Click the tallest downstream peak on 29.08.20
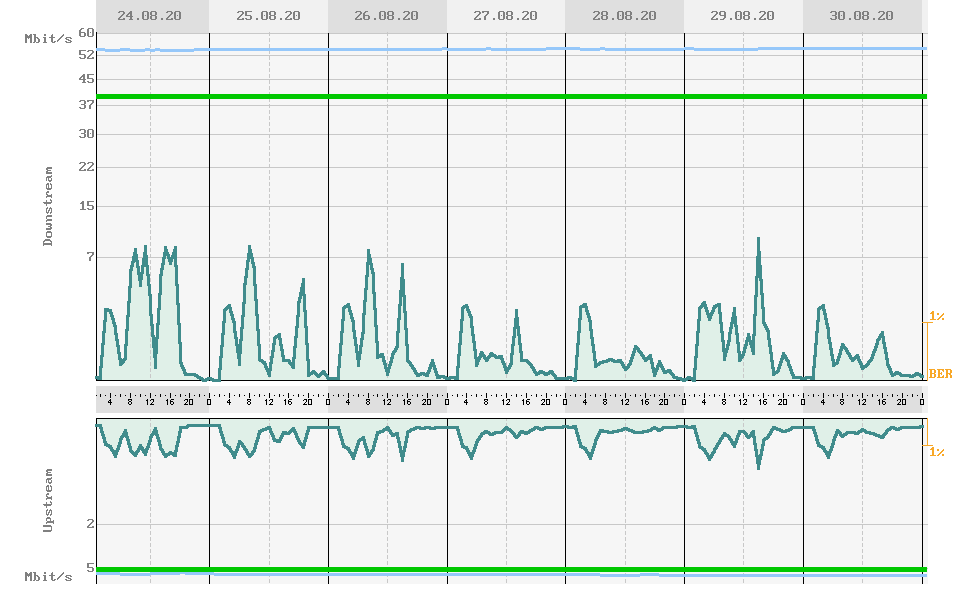Screen dimensions: 960x600 pyautogui.click(x=759, y=239)
